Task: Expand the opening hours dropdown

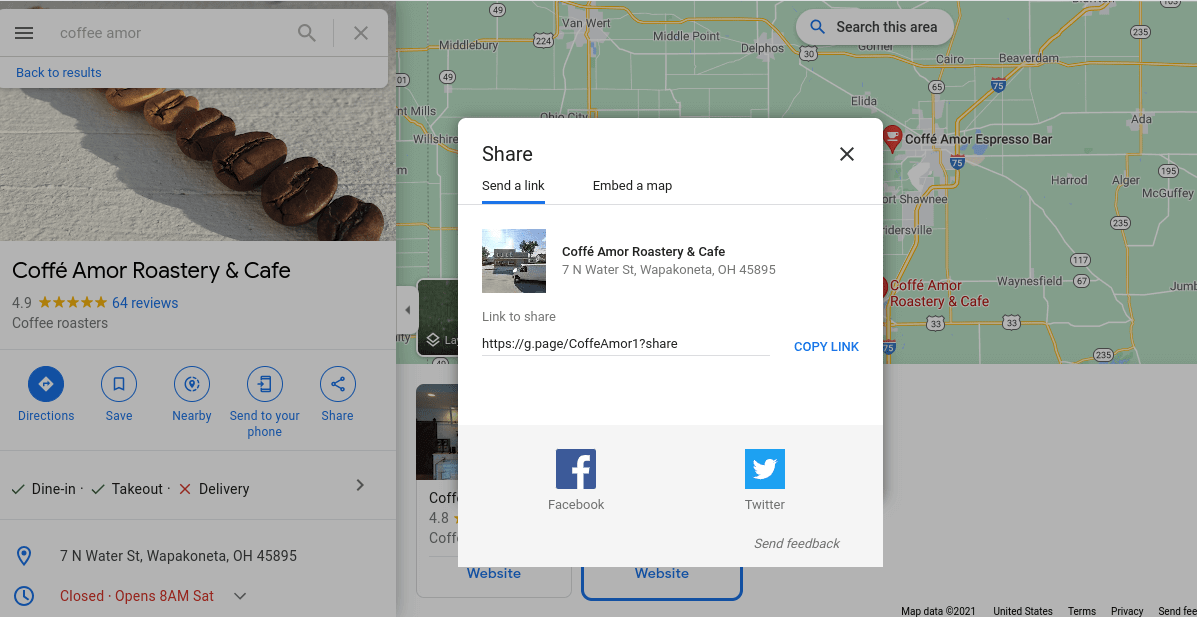Action: click(x=240, y=596)
